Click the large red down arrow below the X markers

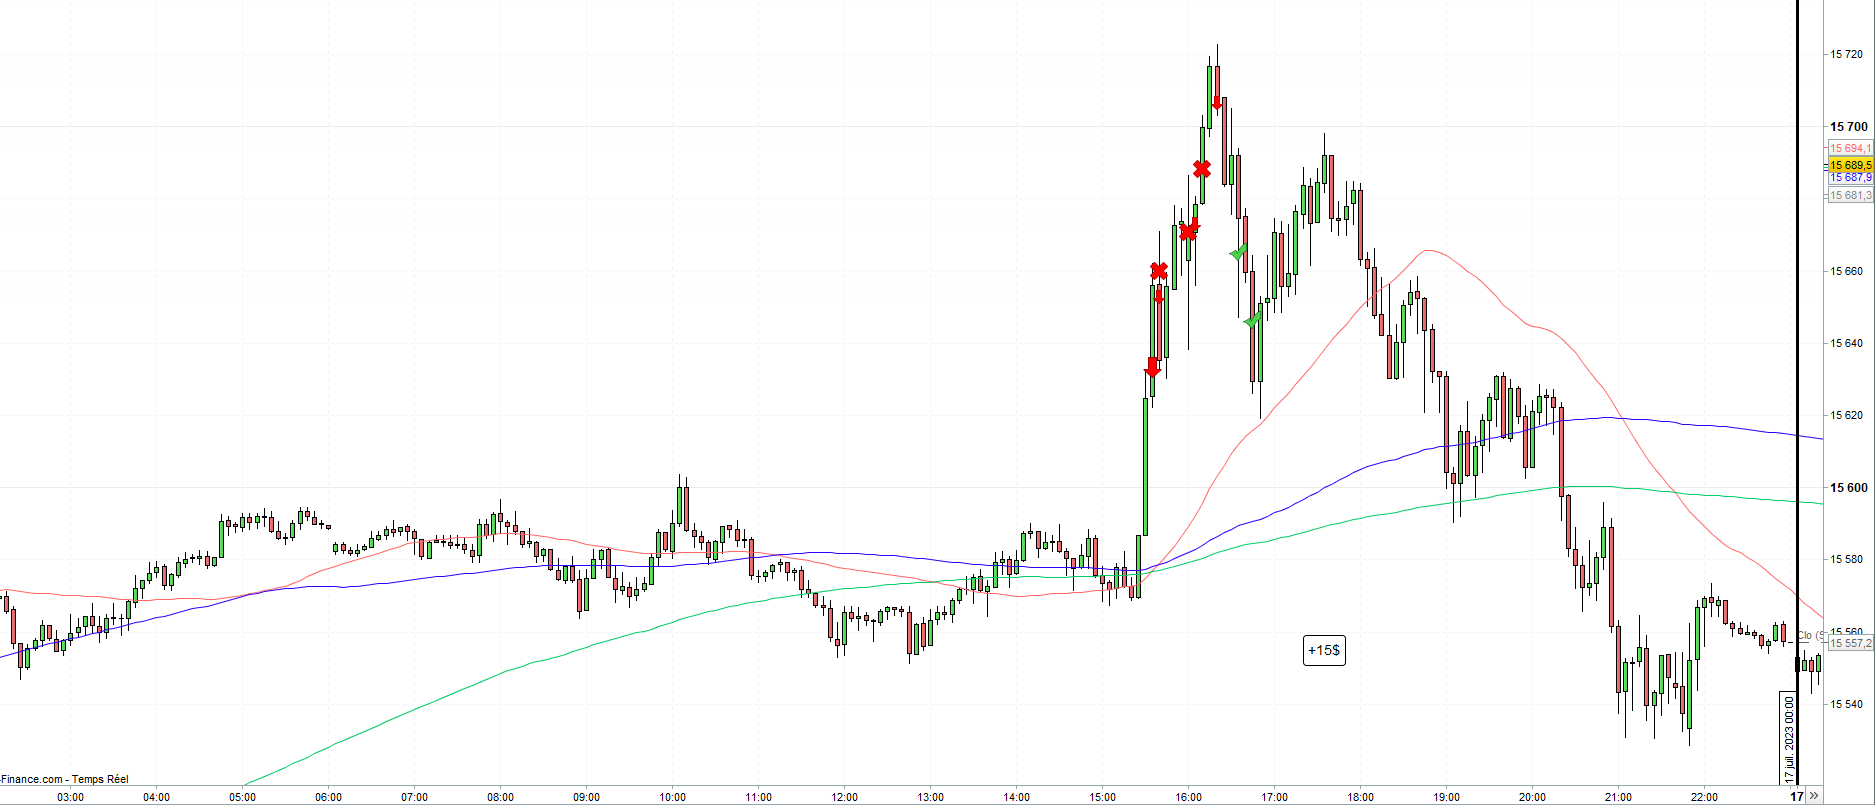coord(1152,367)
